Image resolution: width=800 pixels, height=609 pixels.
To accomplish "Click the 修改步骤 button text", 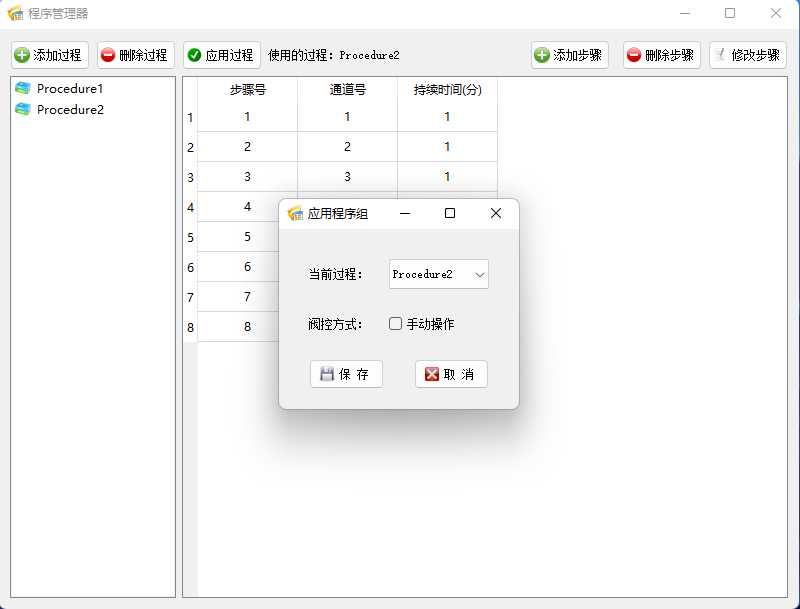I will pyautogui.click(x=756, y=55).
